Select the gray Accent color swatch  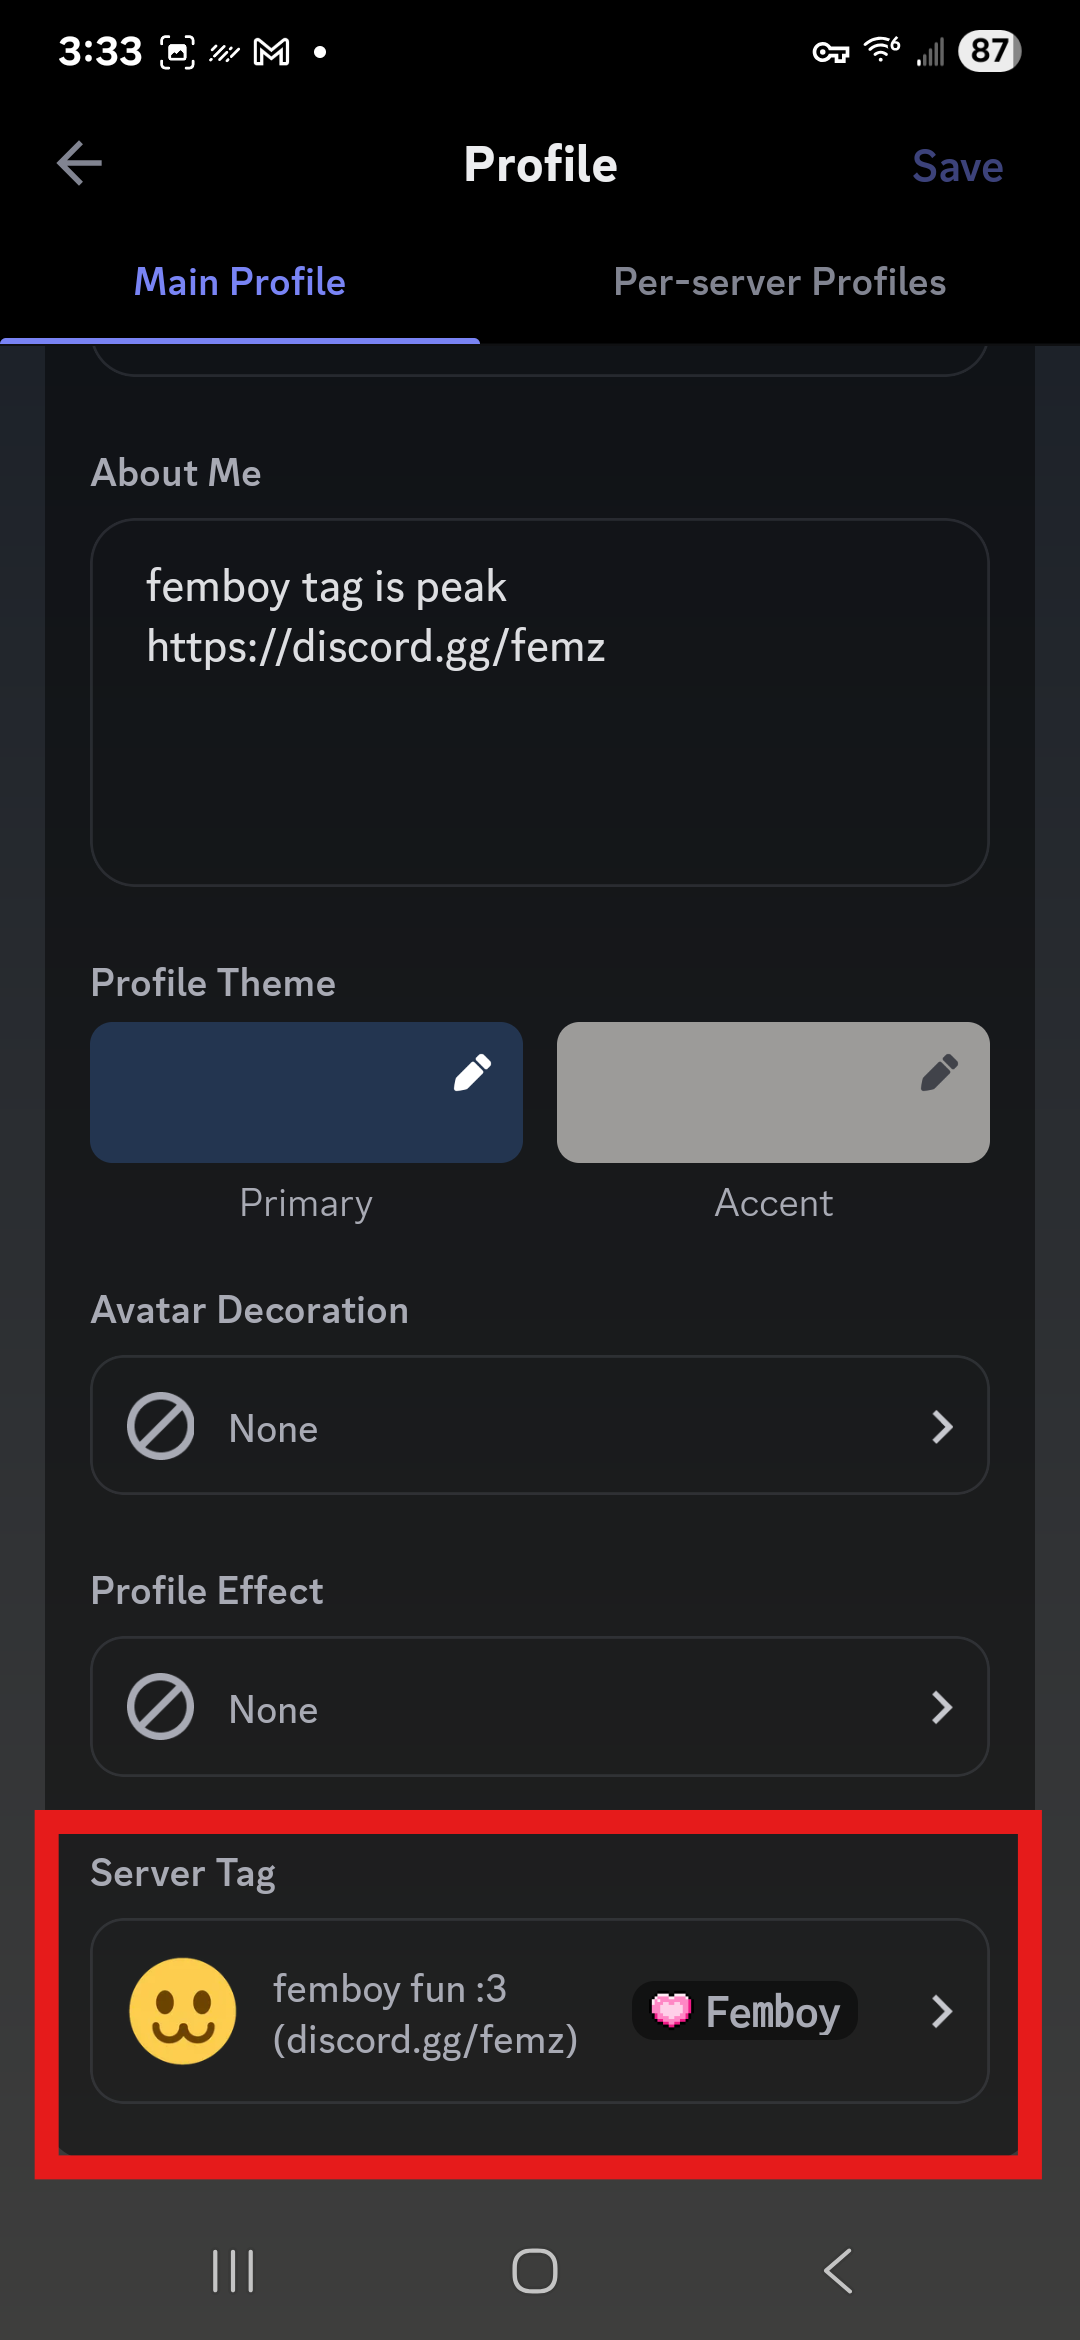click(773, 1092)
